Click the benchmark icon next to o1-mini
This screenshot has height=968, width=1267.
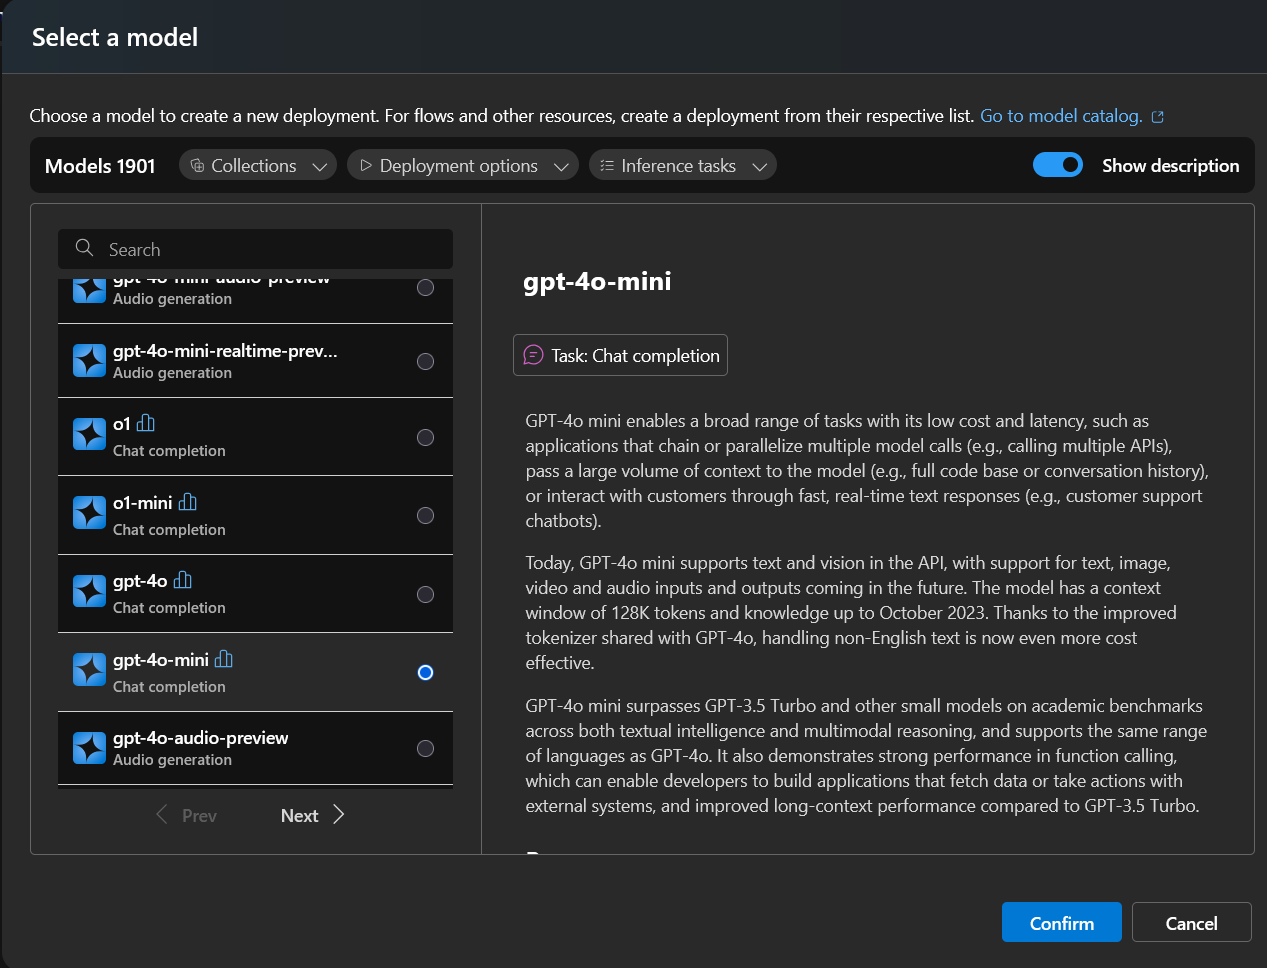tap(186, 502)
